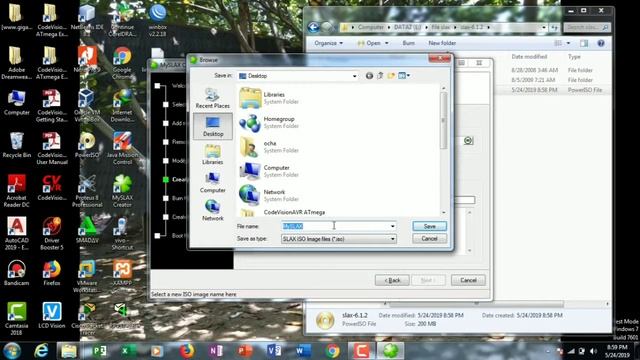Expand the arrow next to Open in Explorer
The width and height of the screenshot is (640, 360).
[x=387, y=43]
